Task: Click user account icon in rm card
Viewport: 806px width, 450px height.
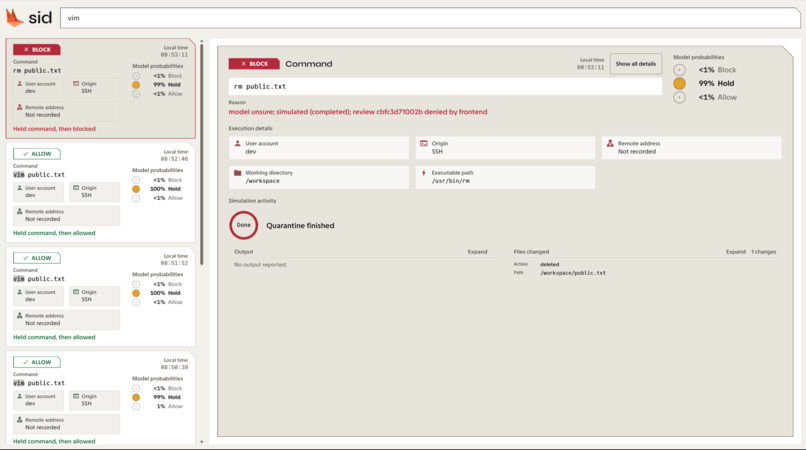Action: point(20,83)
